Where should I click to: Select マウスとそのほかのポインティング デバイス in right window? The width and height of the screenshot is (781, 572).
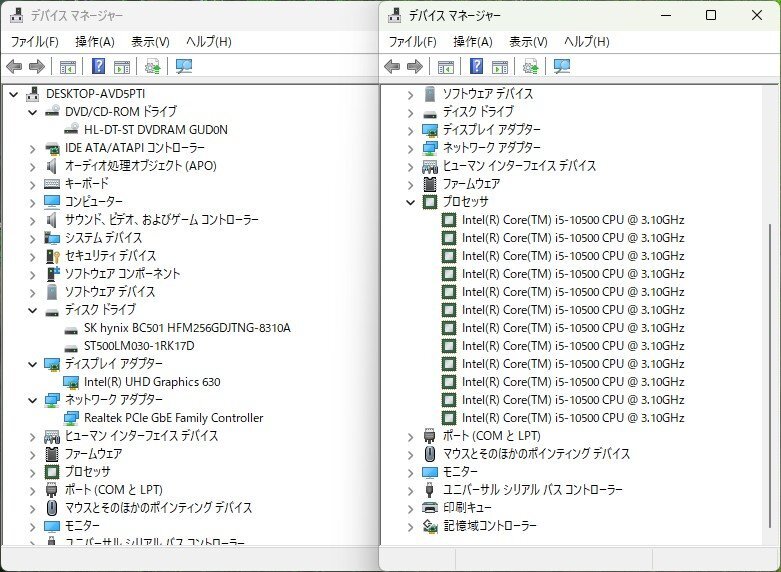pos(536,453)
